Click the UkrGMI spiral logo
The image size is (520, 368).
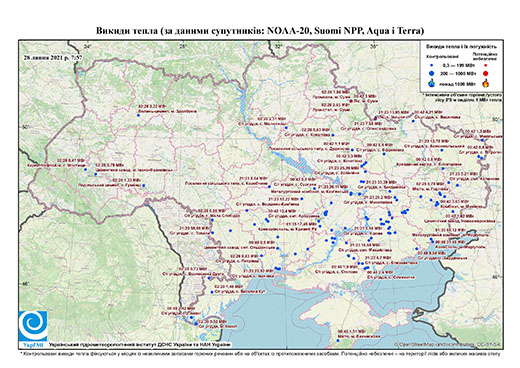pos(33,326)
